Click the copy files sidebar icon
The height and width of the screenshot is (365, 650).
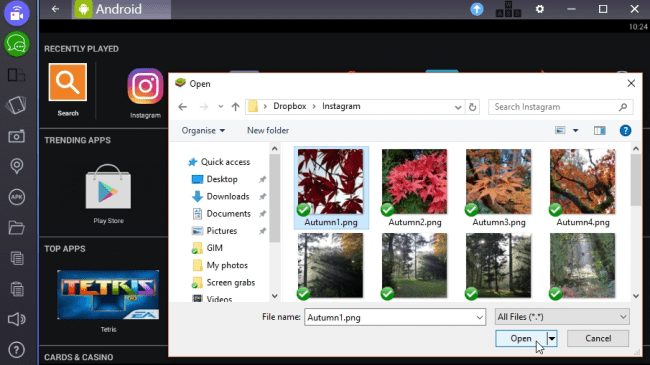point(17,258)
